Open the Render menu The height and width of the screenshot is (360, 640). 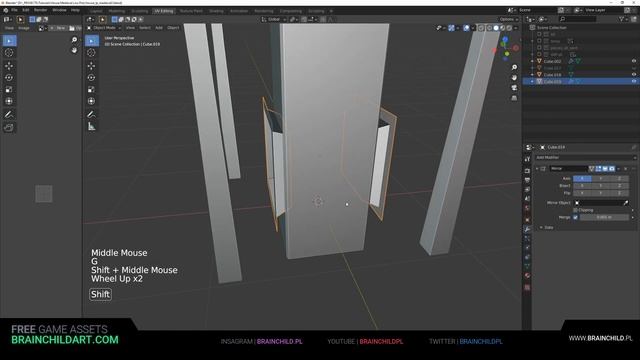pyautogui.click(x=40, y=10)
